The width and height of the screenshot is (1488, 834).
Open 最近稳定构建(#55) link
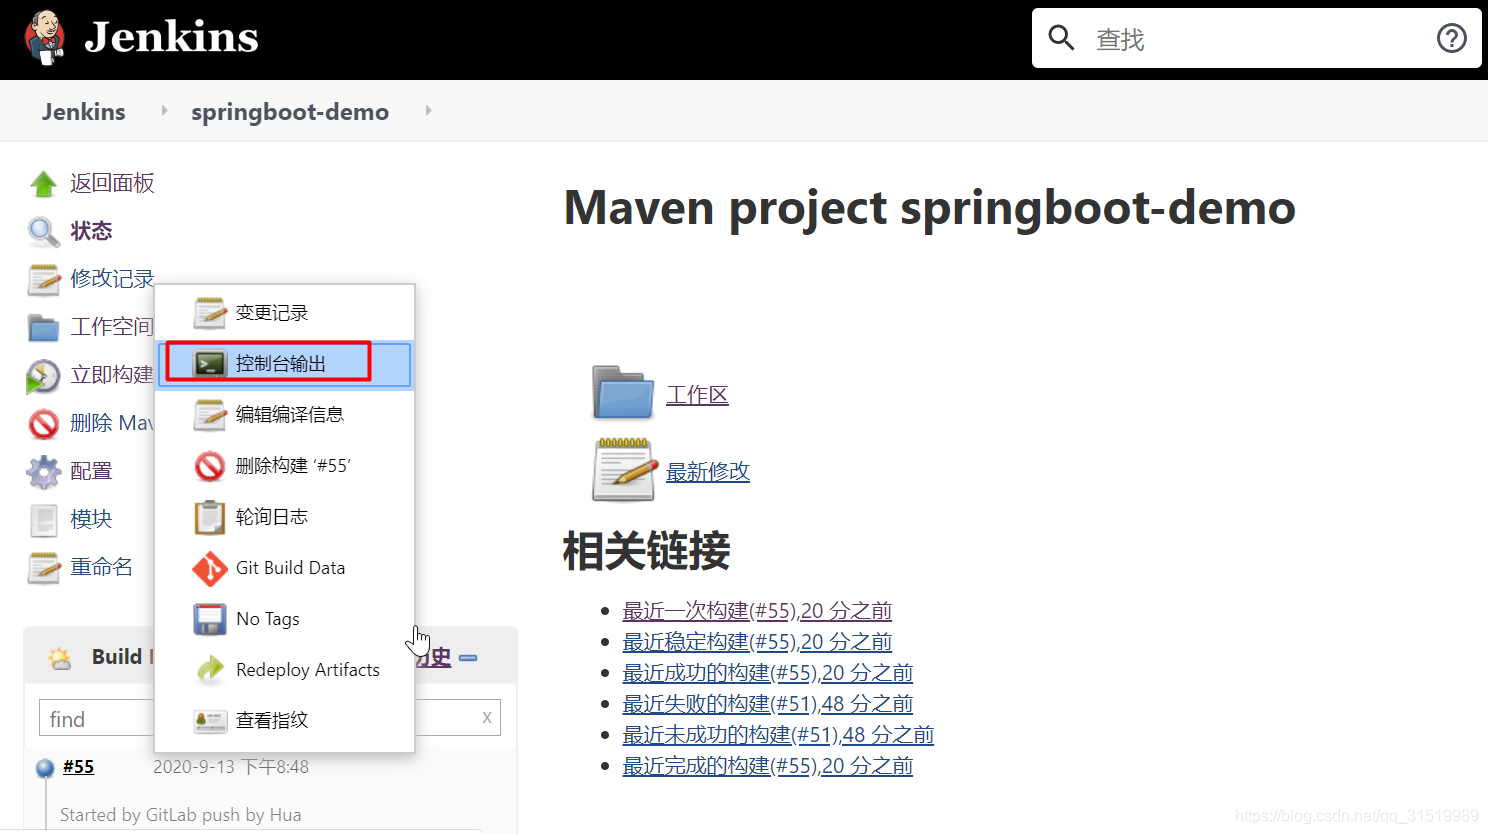tap(757, 642)
